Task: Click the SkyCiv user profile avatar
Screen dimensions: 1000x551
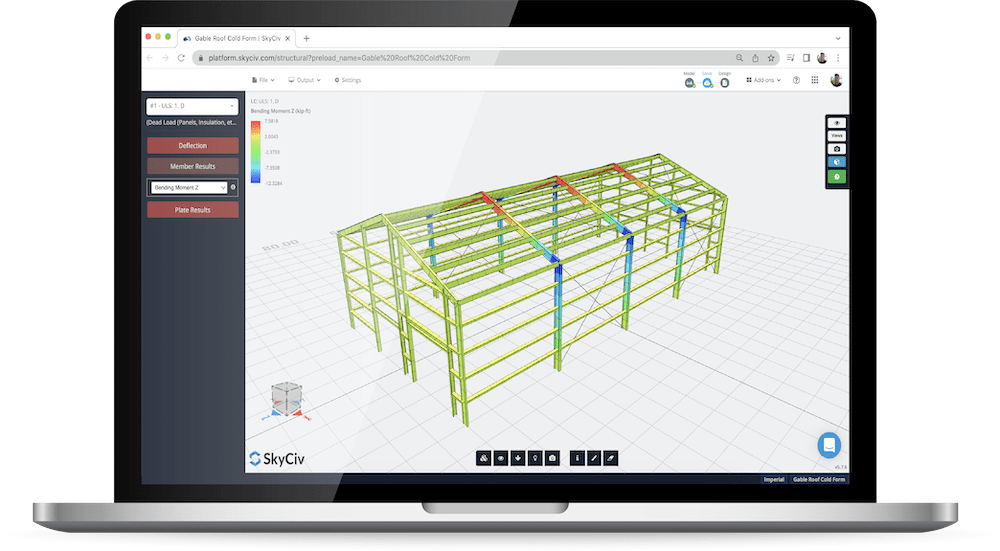Action: tap(836, 80)
